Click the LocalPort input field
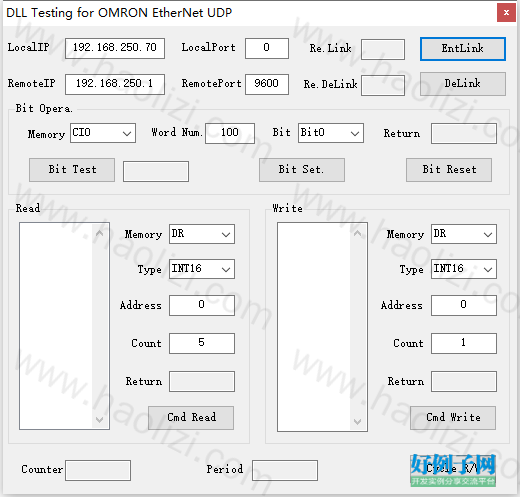Screen dimensions: 520x497 pyautogui.click(x=267, y=48)
